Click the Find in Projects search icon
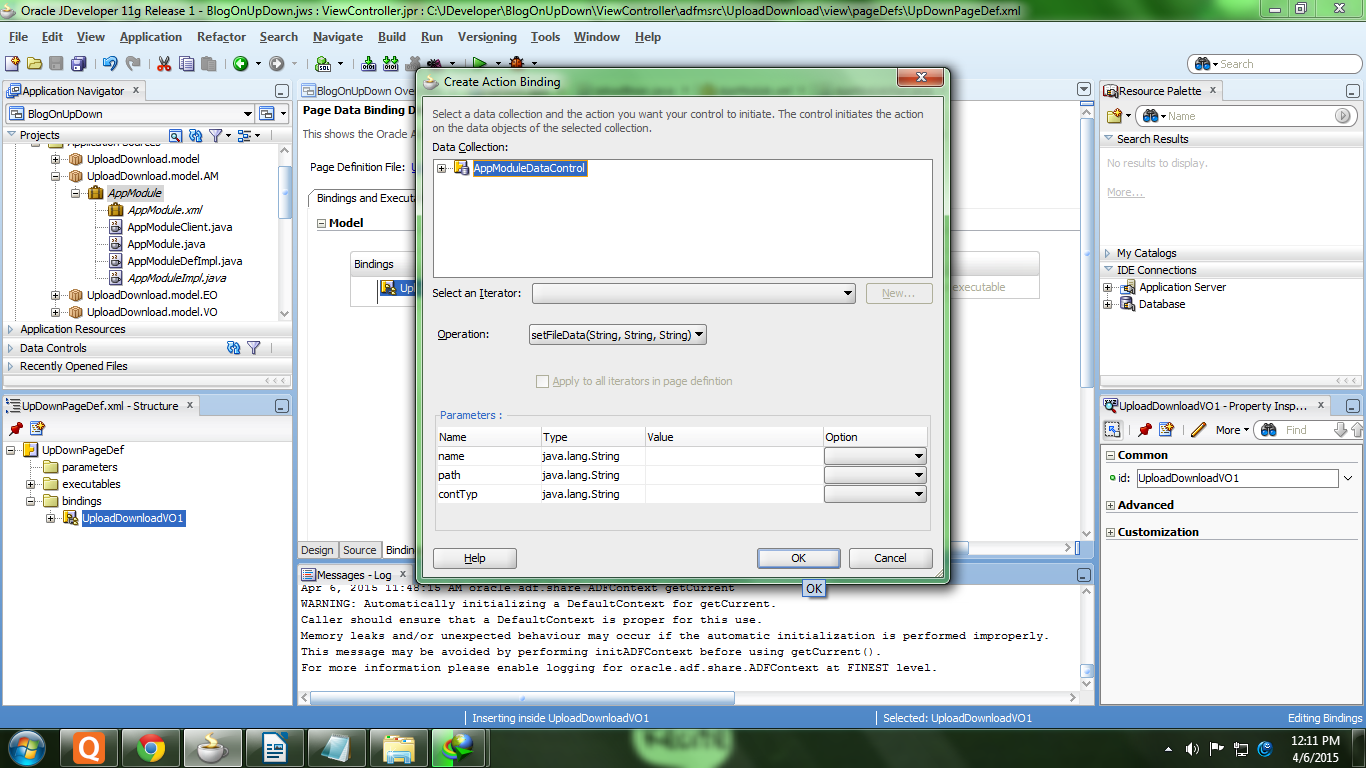This screenshot has width=1366, height=768. (x=176, y=135)
